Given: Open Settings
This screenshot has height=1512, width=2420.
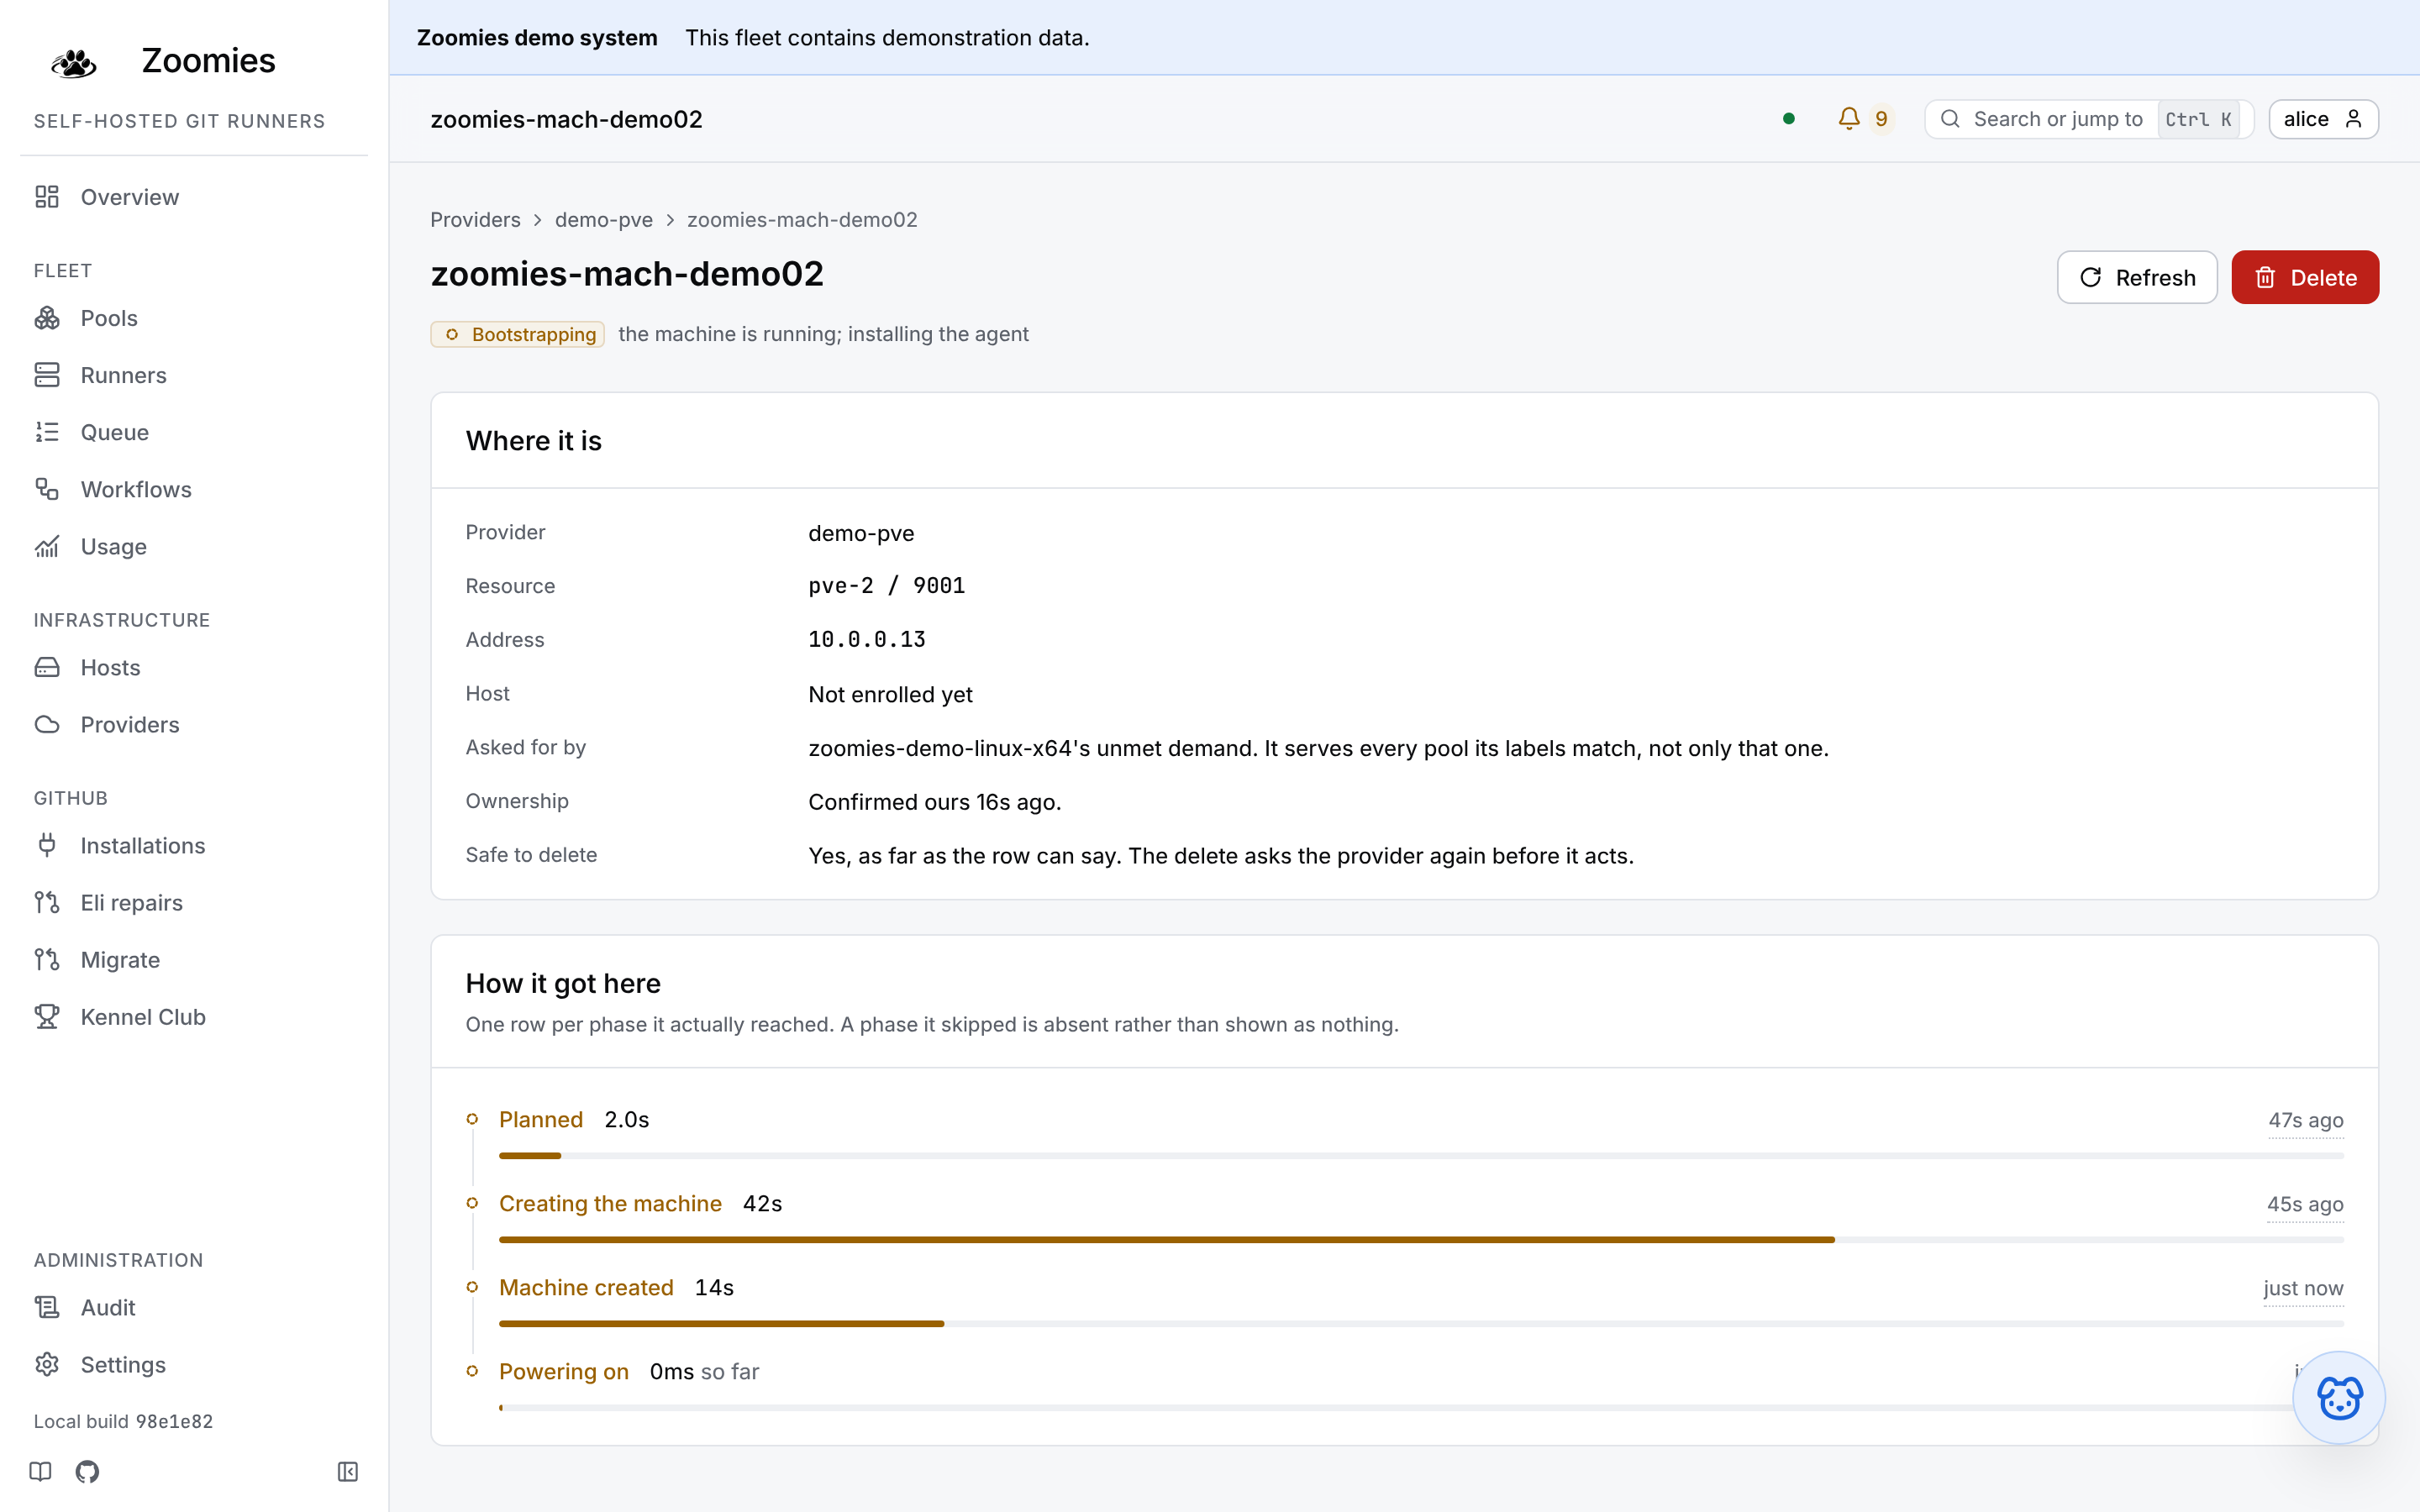Looking at the screenshot, I should pos(194,1364).
